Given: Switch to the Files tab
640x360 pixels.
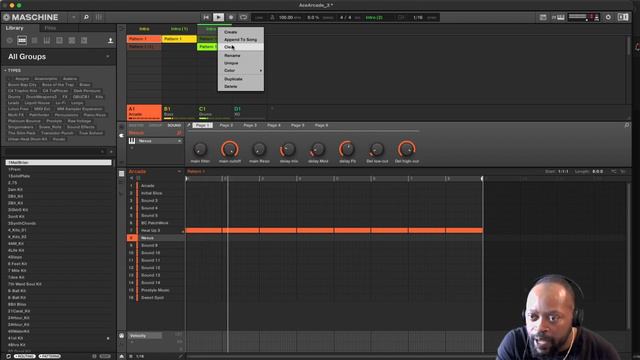Looking at the screenshot, I should (50, 28).
